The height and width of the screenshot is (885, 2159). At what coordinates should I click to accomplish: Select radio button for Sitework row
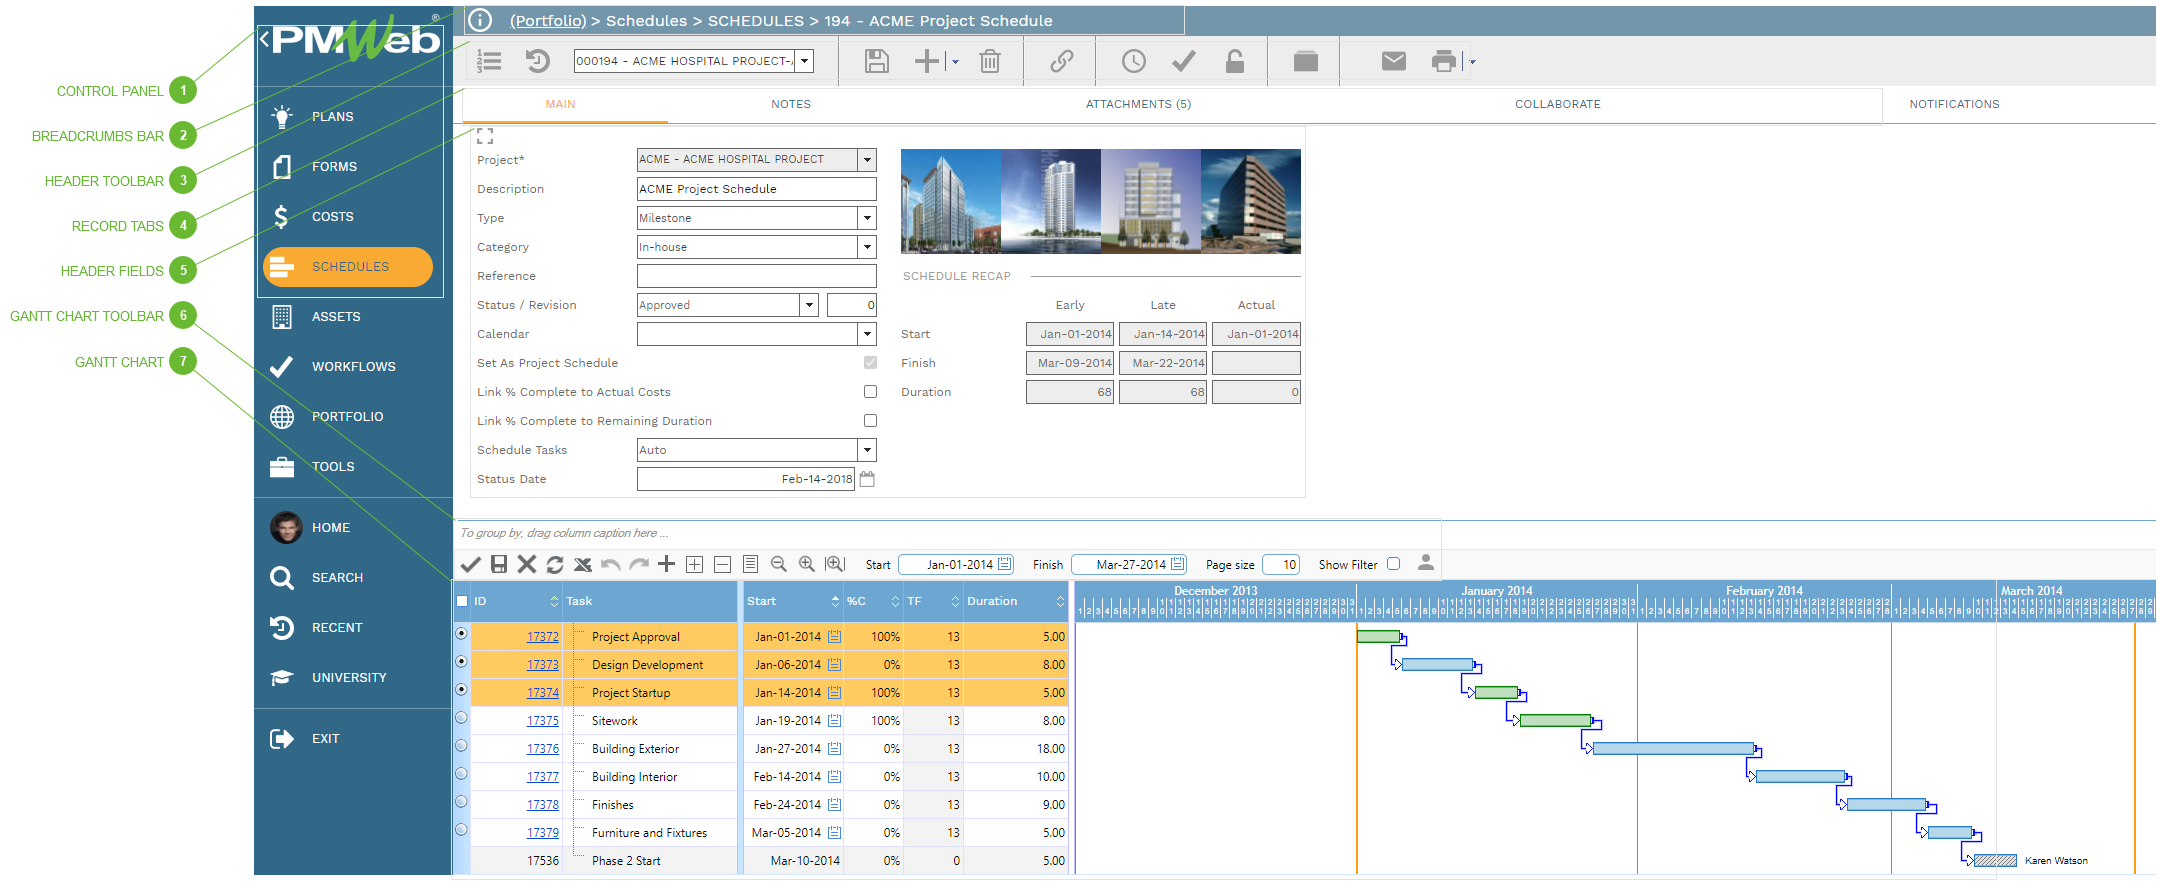pyautogui.click(x=461, y=718)
